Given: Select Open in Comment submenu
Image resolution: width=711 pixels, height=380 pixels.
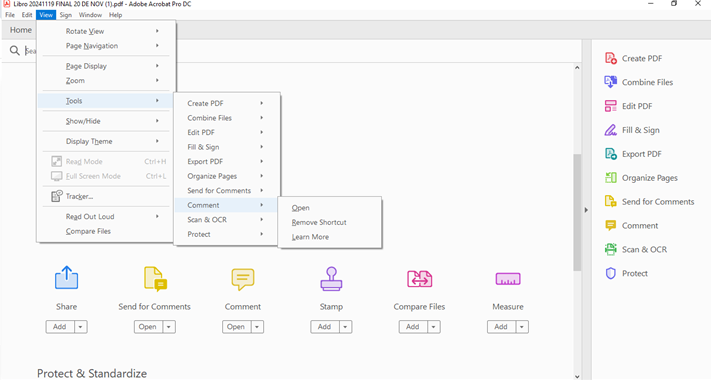Looking at the screenshot, I should pyautogui.click(x=330, y=208).
